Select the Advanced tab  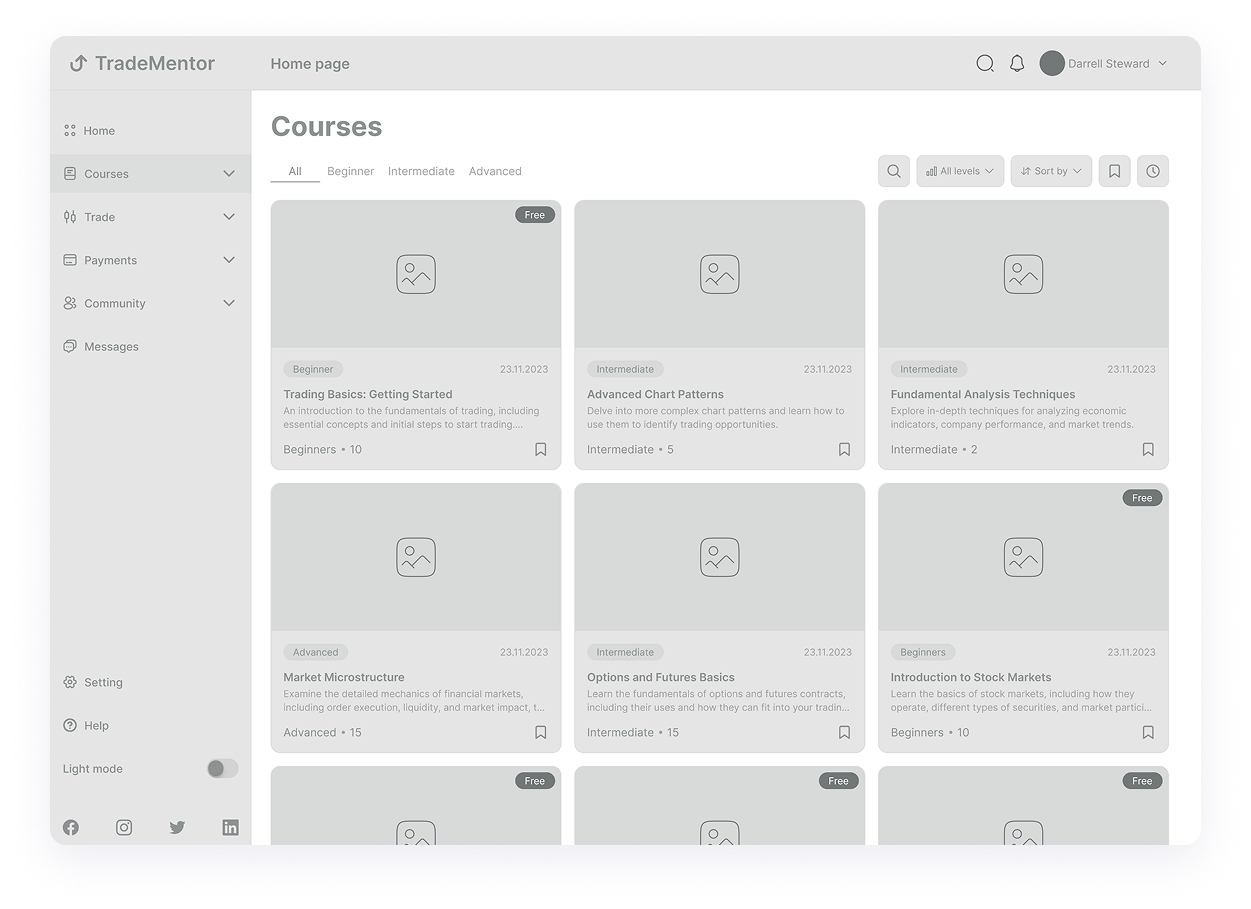[495, 171]
